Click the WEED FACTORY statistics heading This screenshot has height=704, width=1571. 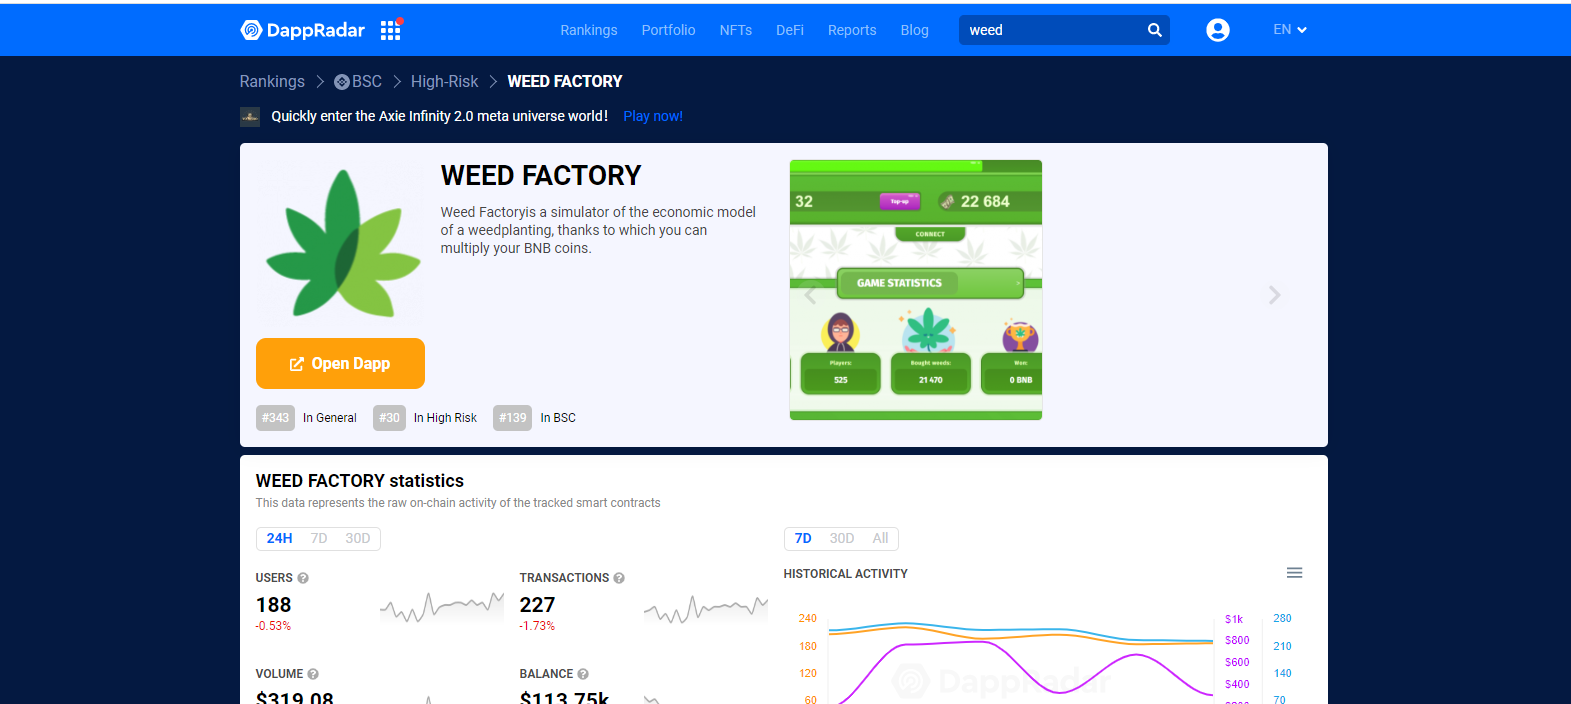pyautogui.click(x=360, y=481)
